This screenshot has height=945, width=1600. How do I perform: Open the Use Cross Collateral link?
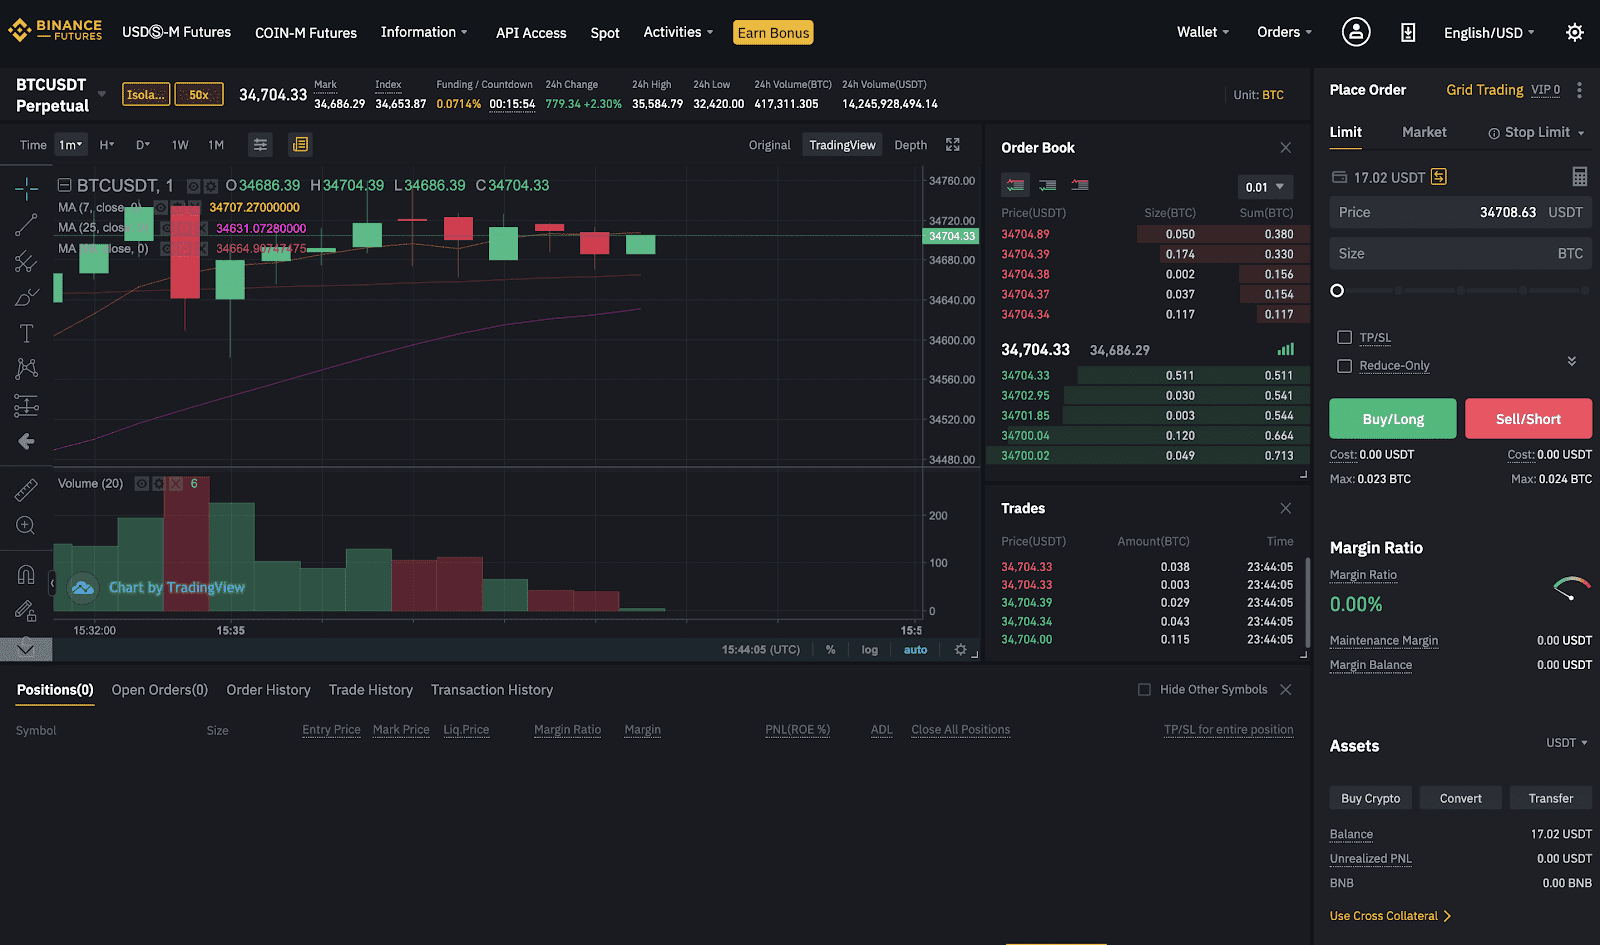tap(1390, 916)
